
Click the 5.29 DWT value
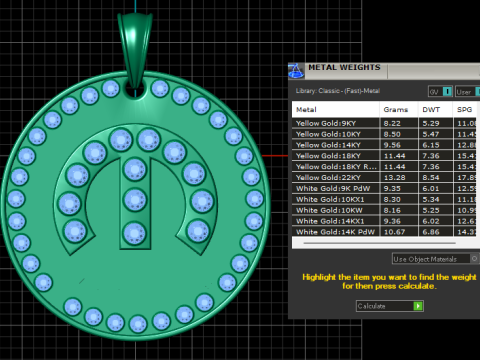coord(431,123)
